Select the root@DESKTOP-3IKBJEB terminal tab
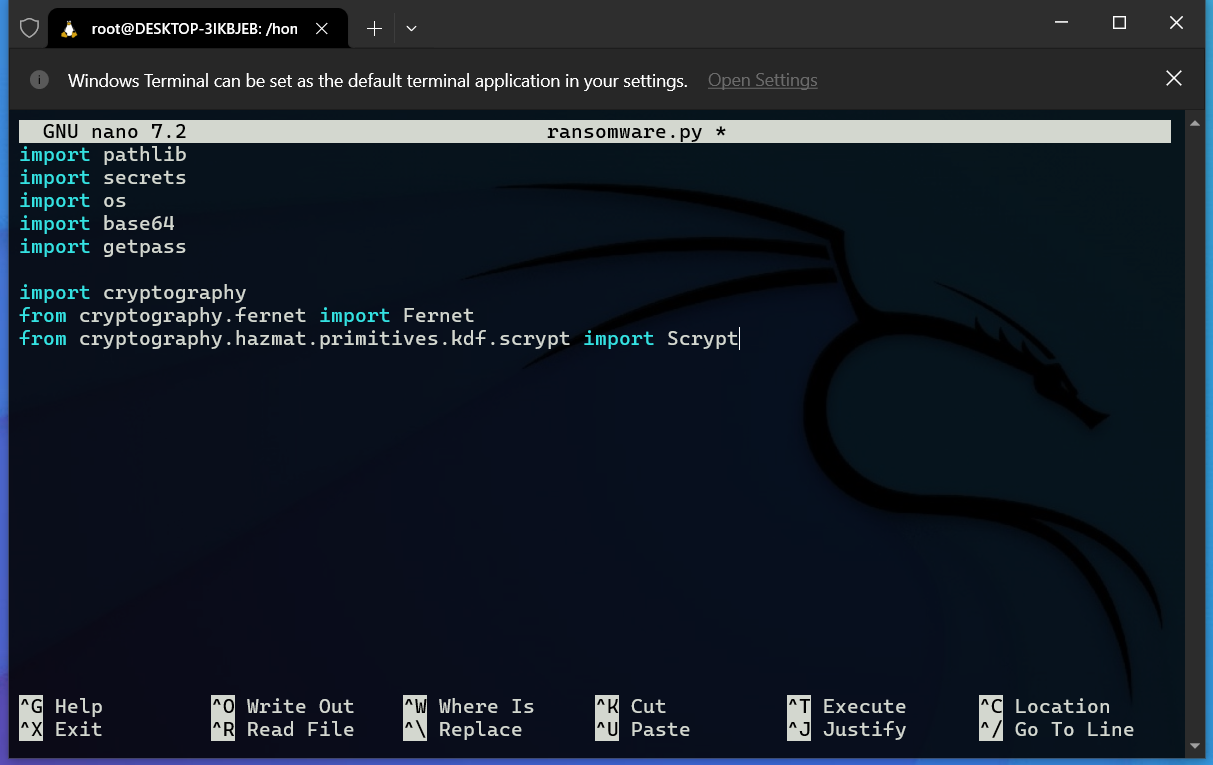 [198, 29]
